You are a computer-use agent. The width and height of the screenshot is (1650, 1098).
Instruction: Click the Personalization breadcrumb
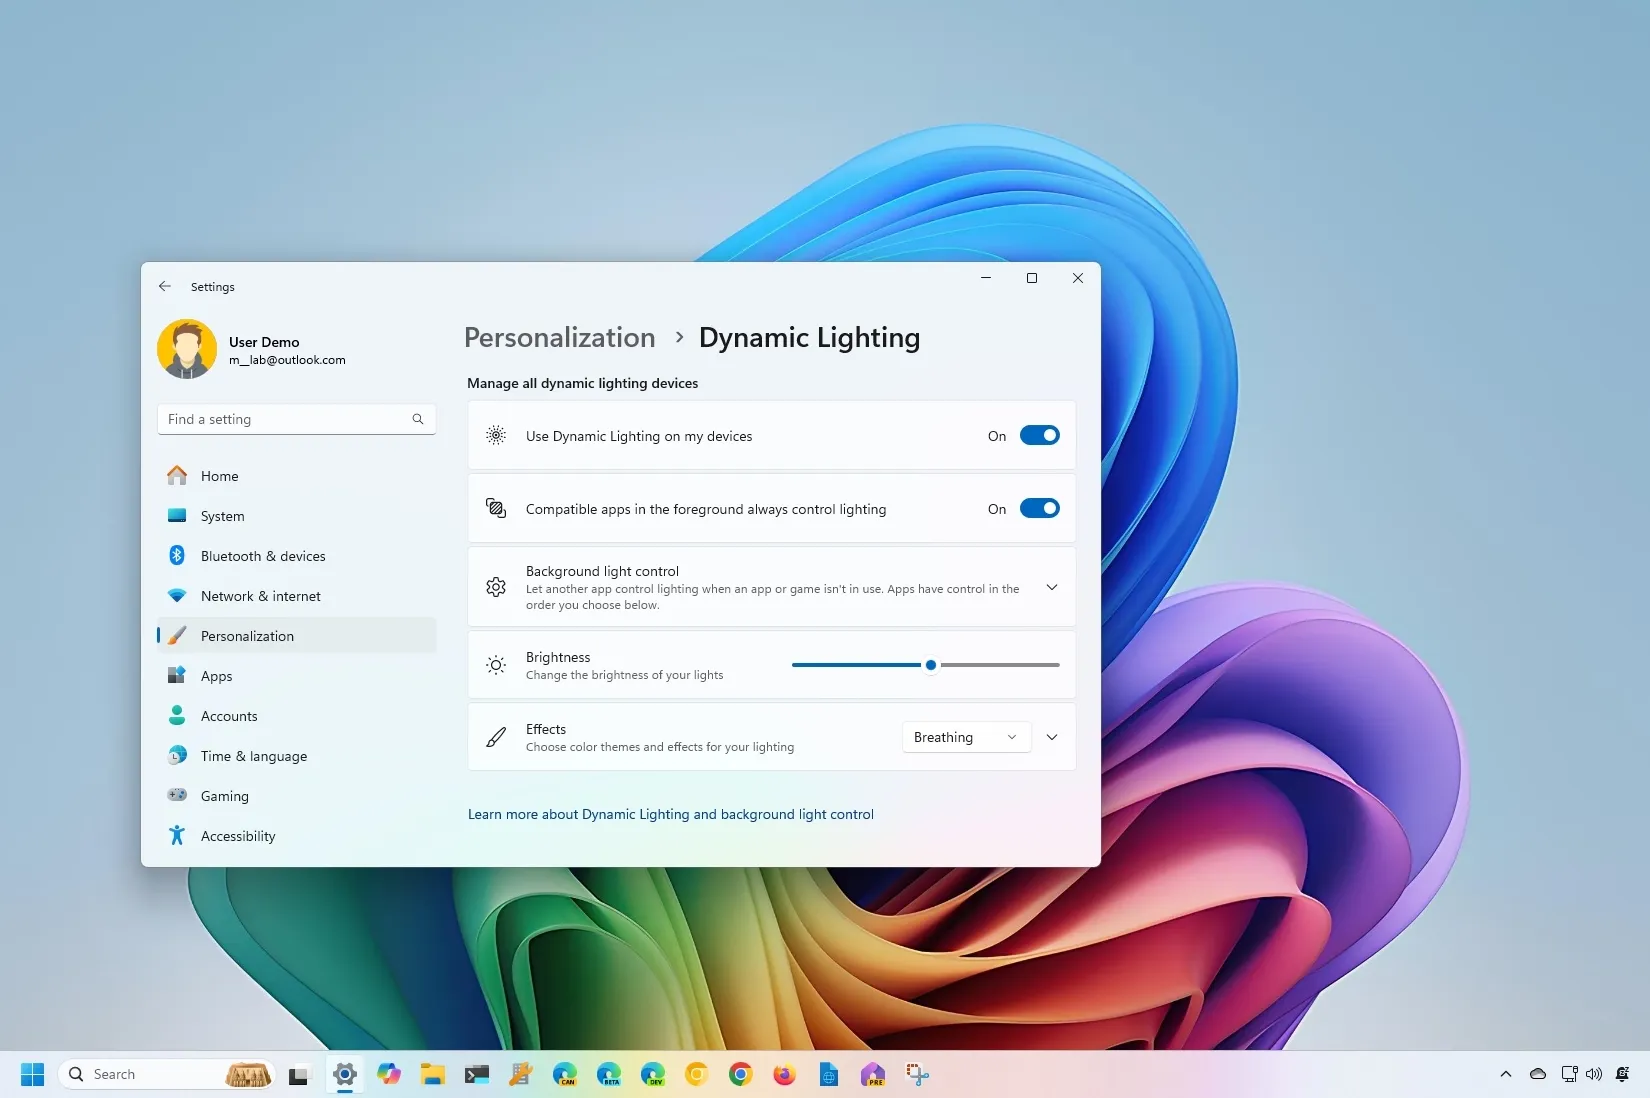560,338
